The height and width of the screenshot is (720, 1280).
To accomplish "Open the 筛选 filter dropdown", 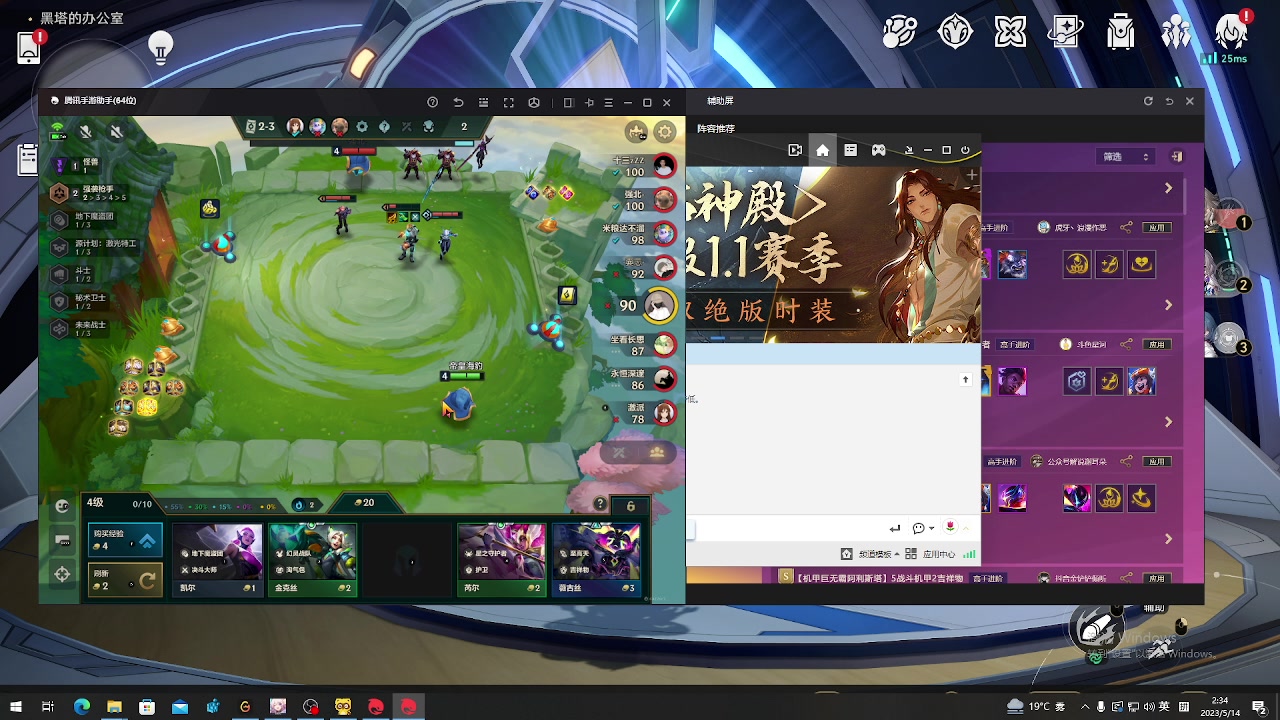I will click(x=1127, y=157).
